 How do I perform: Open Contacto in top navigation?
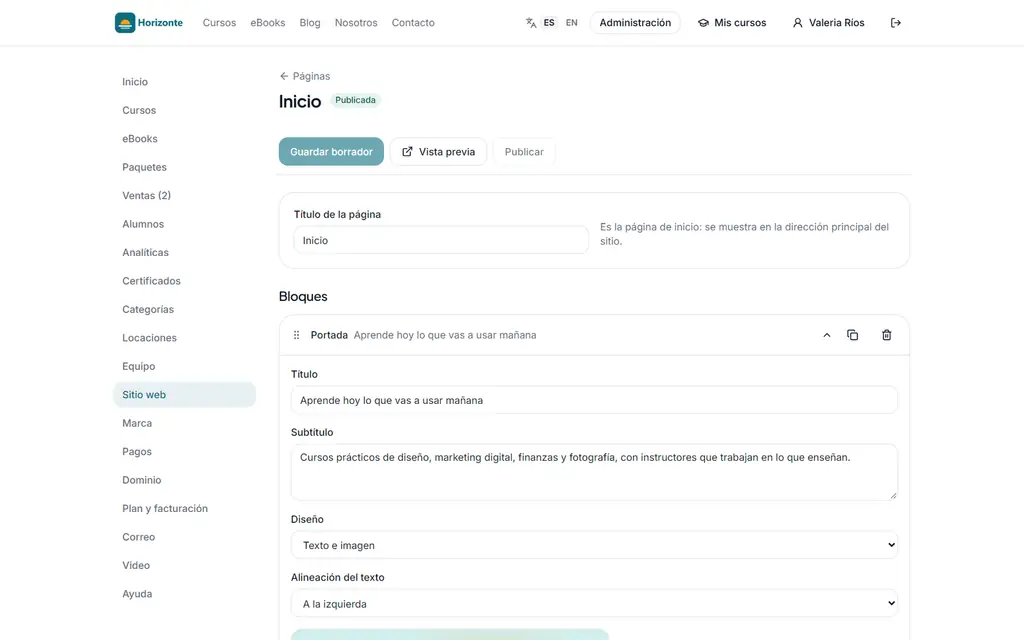coord(413,23)
